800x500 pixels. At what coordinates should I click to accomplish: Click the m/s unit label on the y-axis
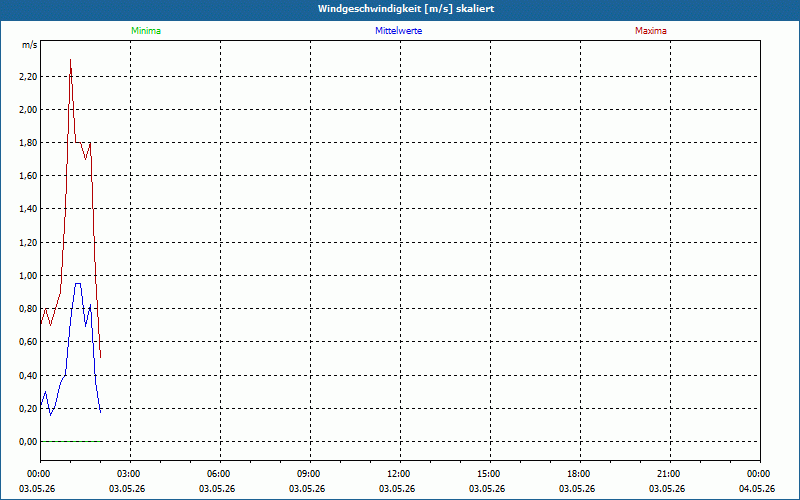[x=30, y=45]
